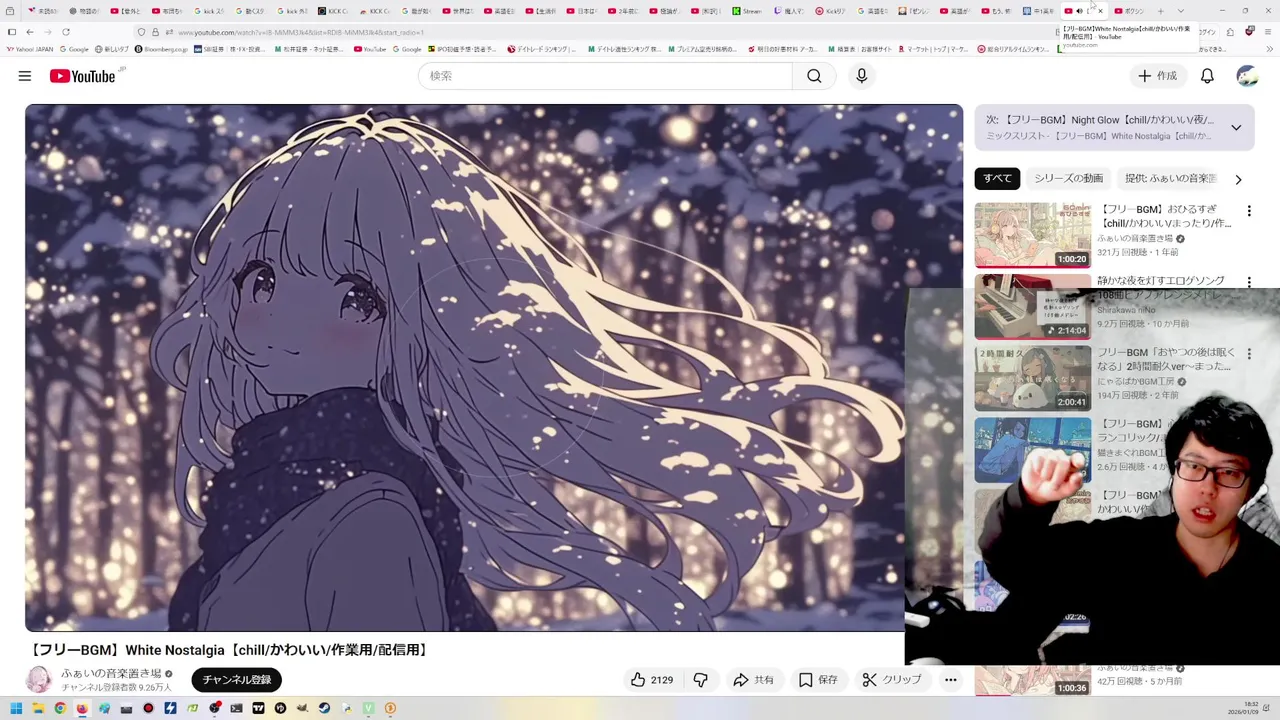1280x720 pixels.
Task: Open the 【フリーBGM】おひるすぎ video title
Action: (x=1165, y=216)
